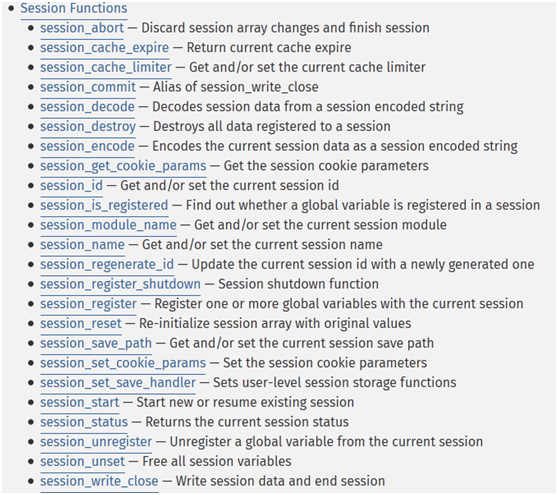
Task: Go to session_get_cookie_params page
Action: (123, 166)
